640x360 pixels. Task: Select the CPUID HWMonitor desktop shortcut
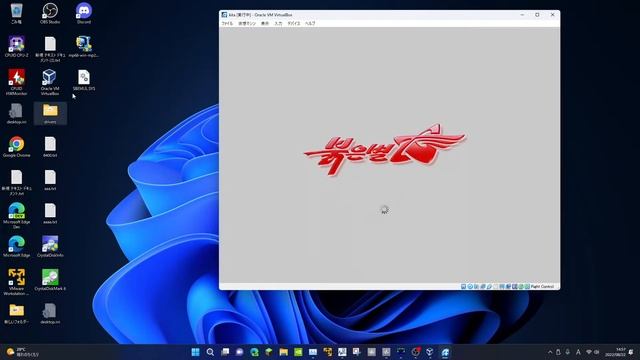tap(16, 82)
